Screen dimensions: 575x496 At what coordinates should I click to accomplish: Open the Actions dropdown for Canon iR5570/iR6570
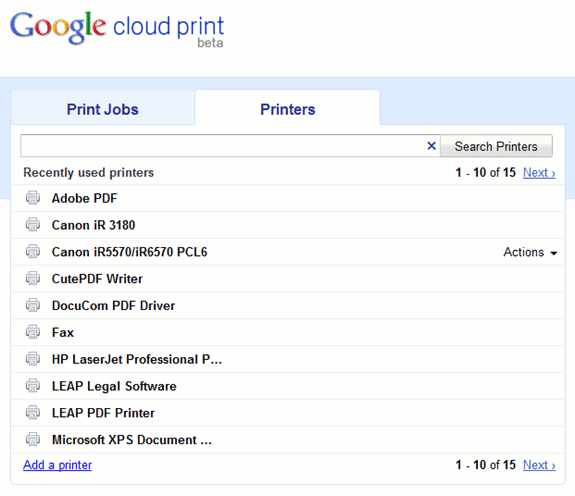point(530,252)
